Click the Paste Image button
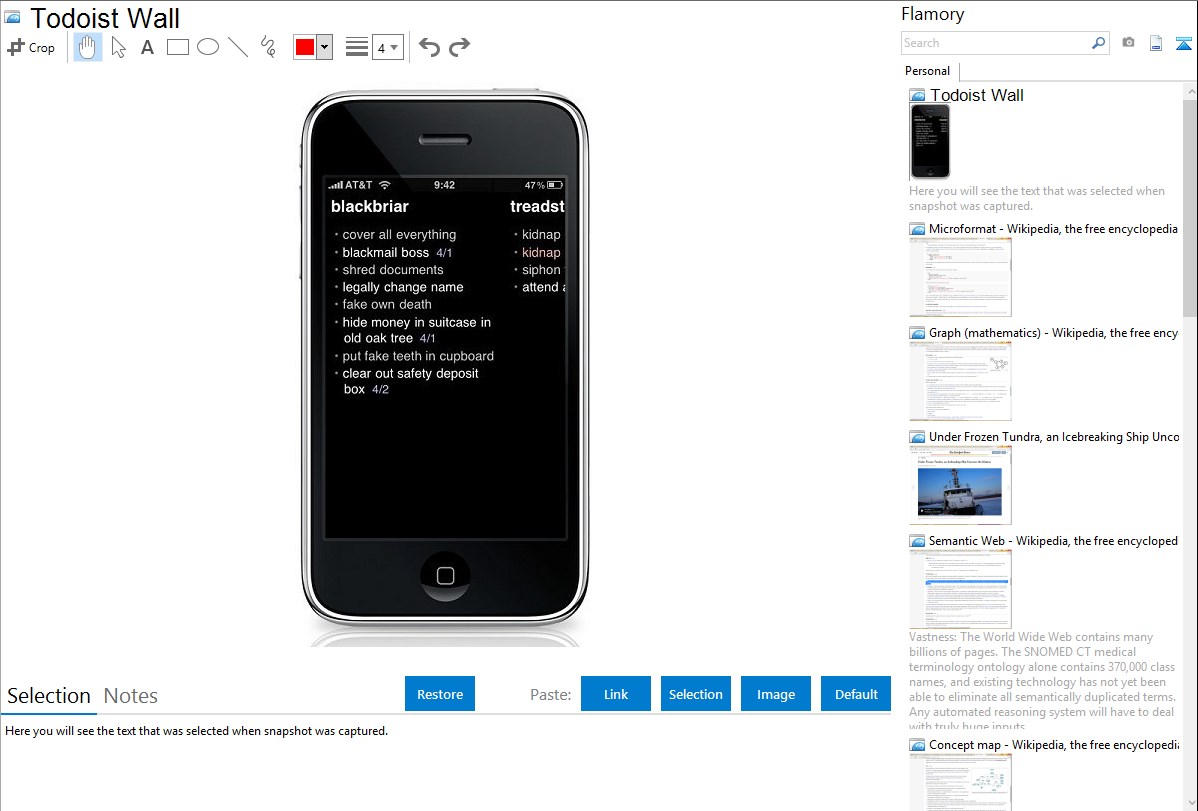Viewport: 1198px width, 811px height. [x=775, y=694]
